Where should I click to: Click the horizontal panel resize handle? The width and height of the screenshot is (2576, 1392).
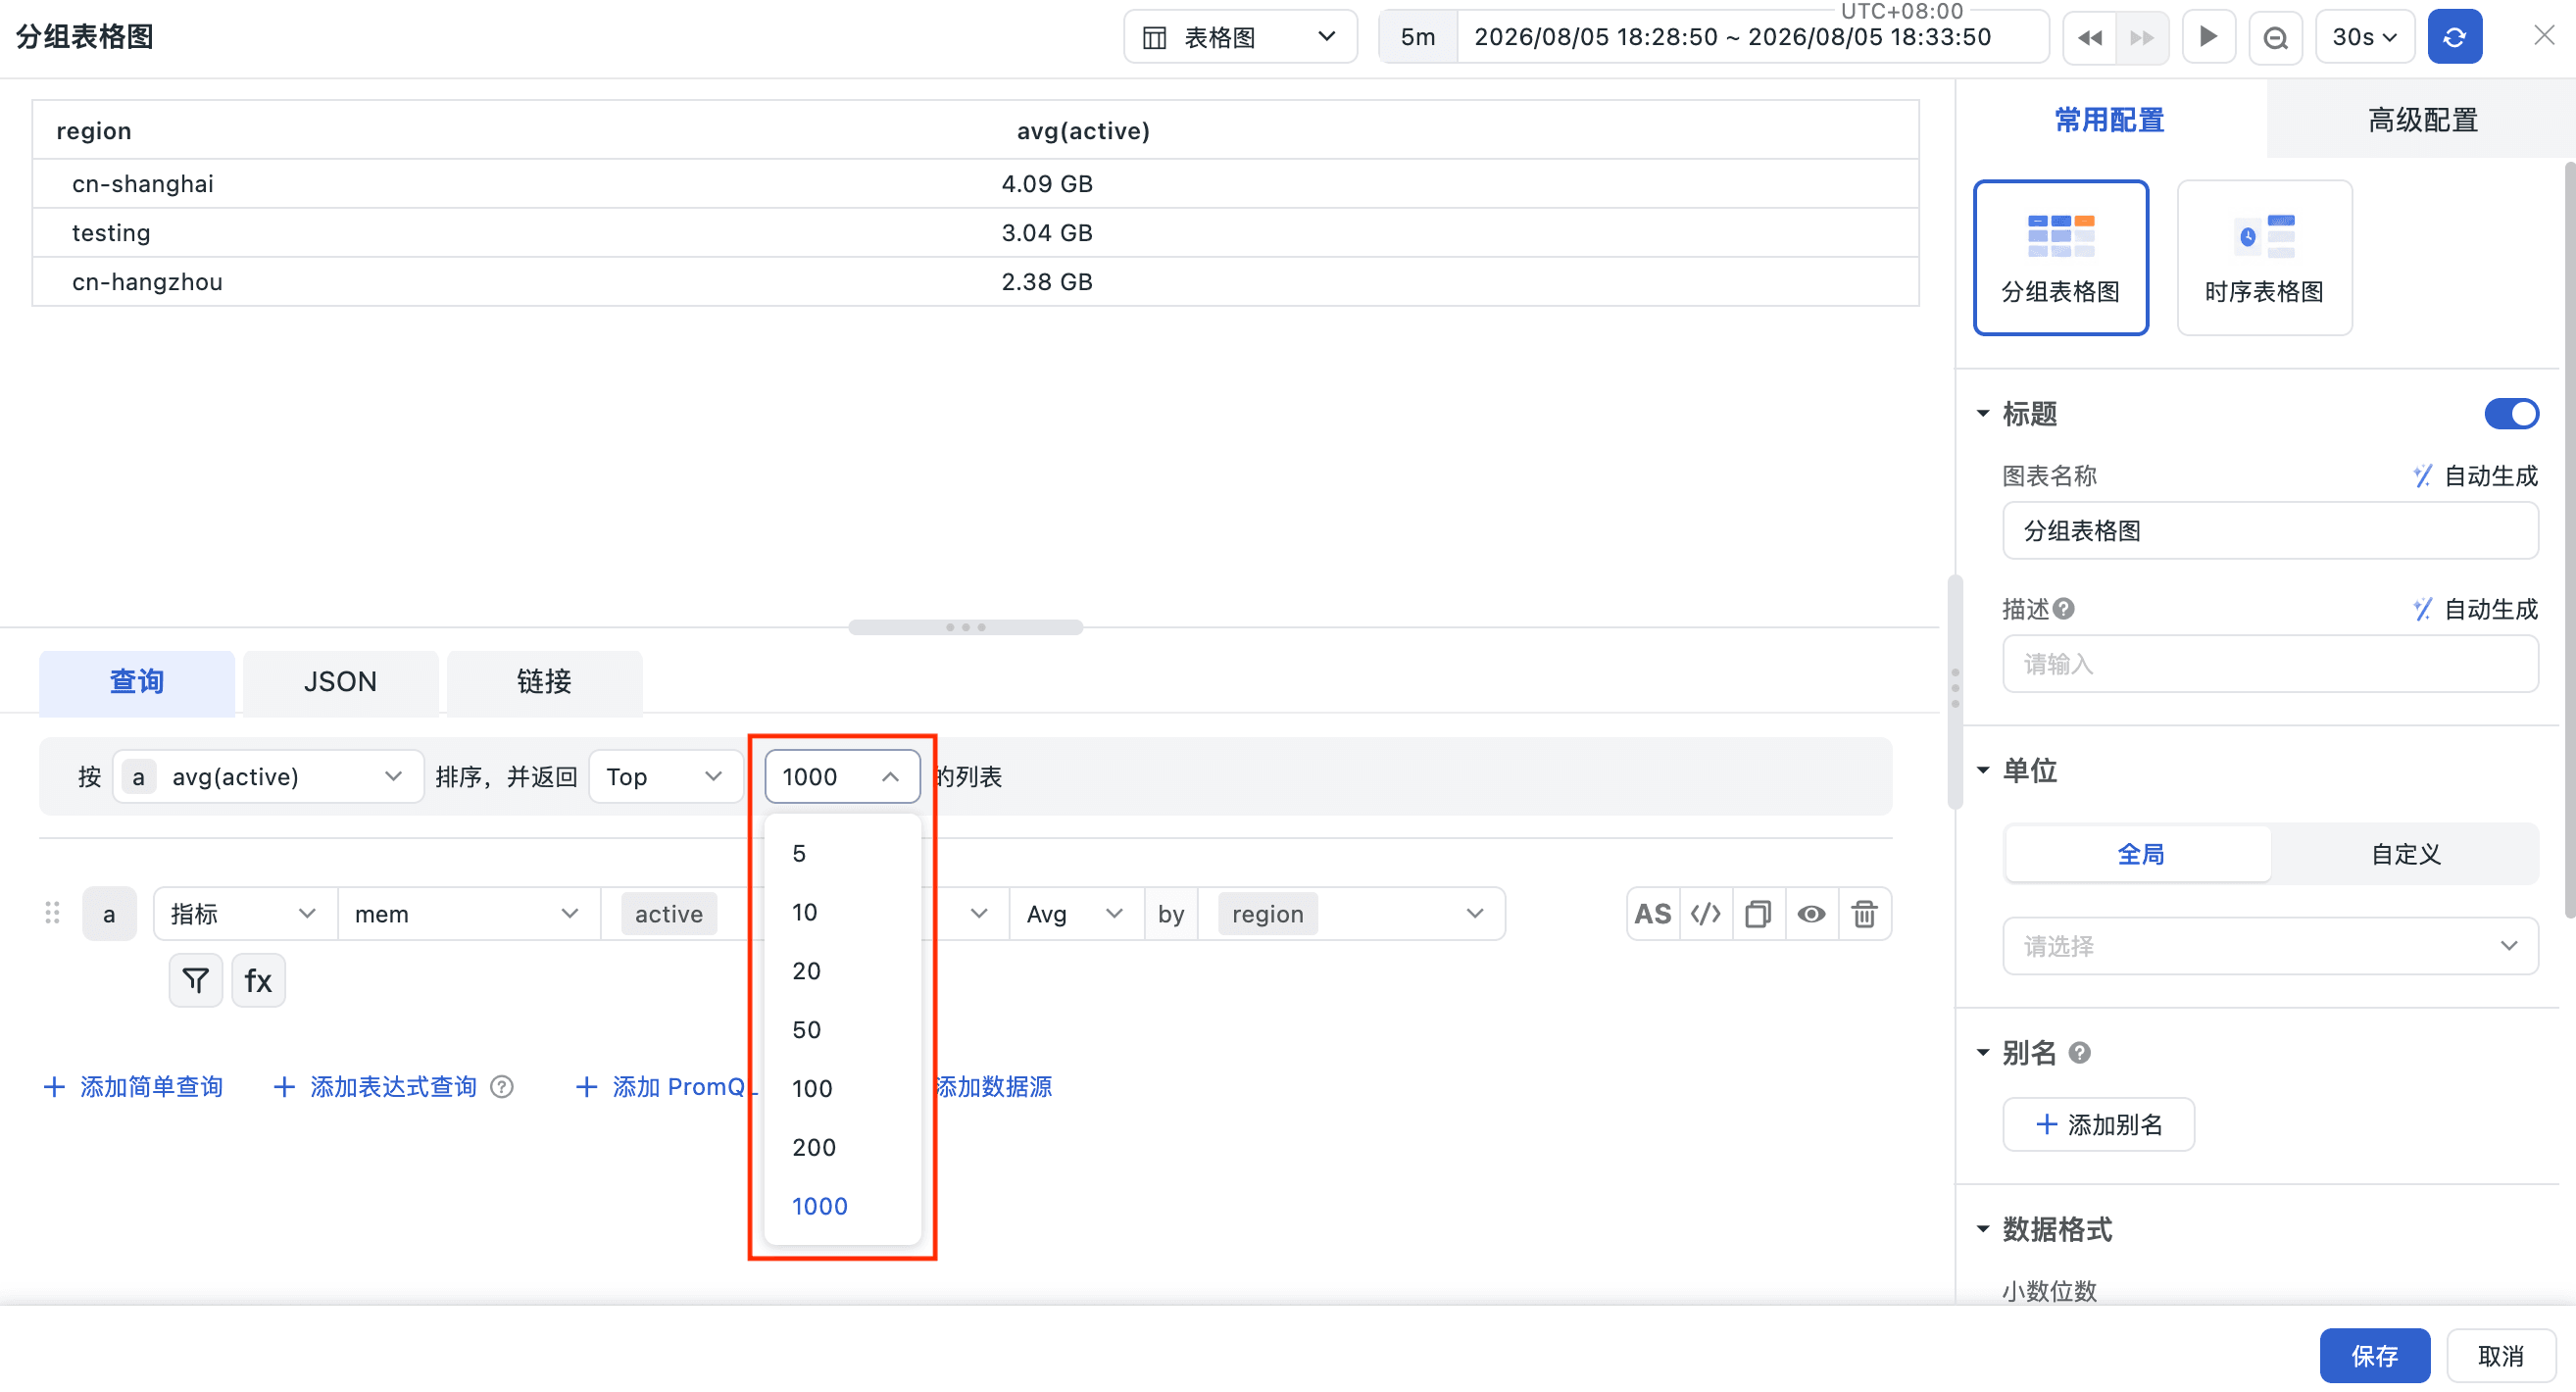point(965,627)
